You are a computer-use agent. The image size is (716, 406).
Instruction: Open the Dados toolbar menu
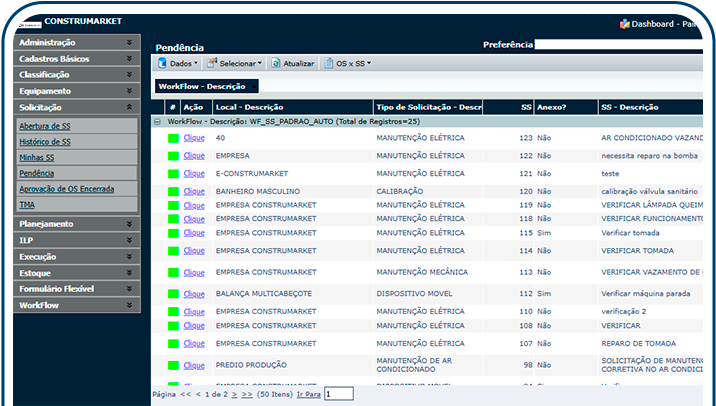coord(180,63)
